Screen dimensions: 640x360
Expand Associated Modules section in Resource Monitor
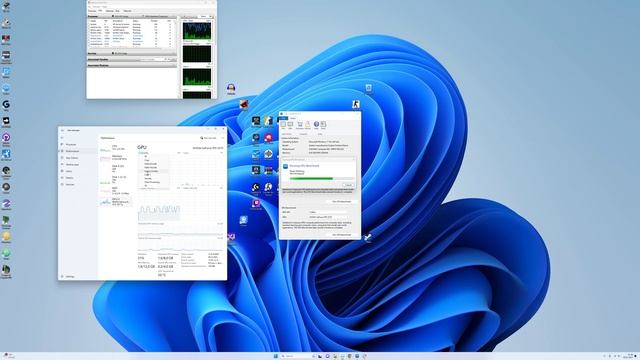pos(131,65)
